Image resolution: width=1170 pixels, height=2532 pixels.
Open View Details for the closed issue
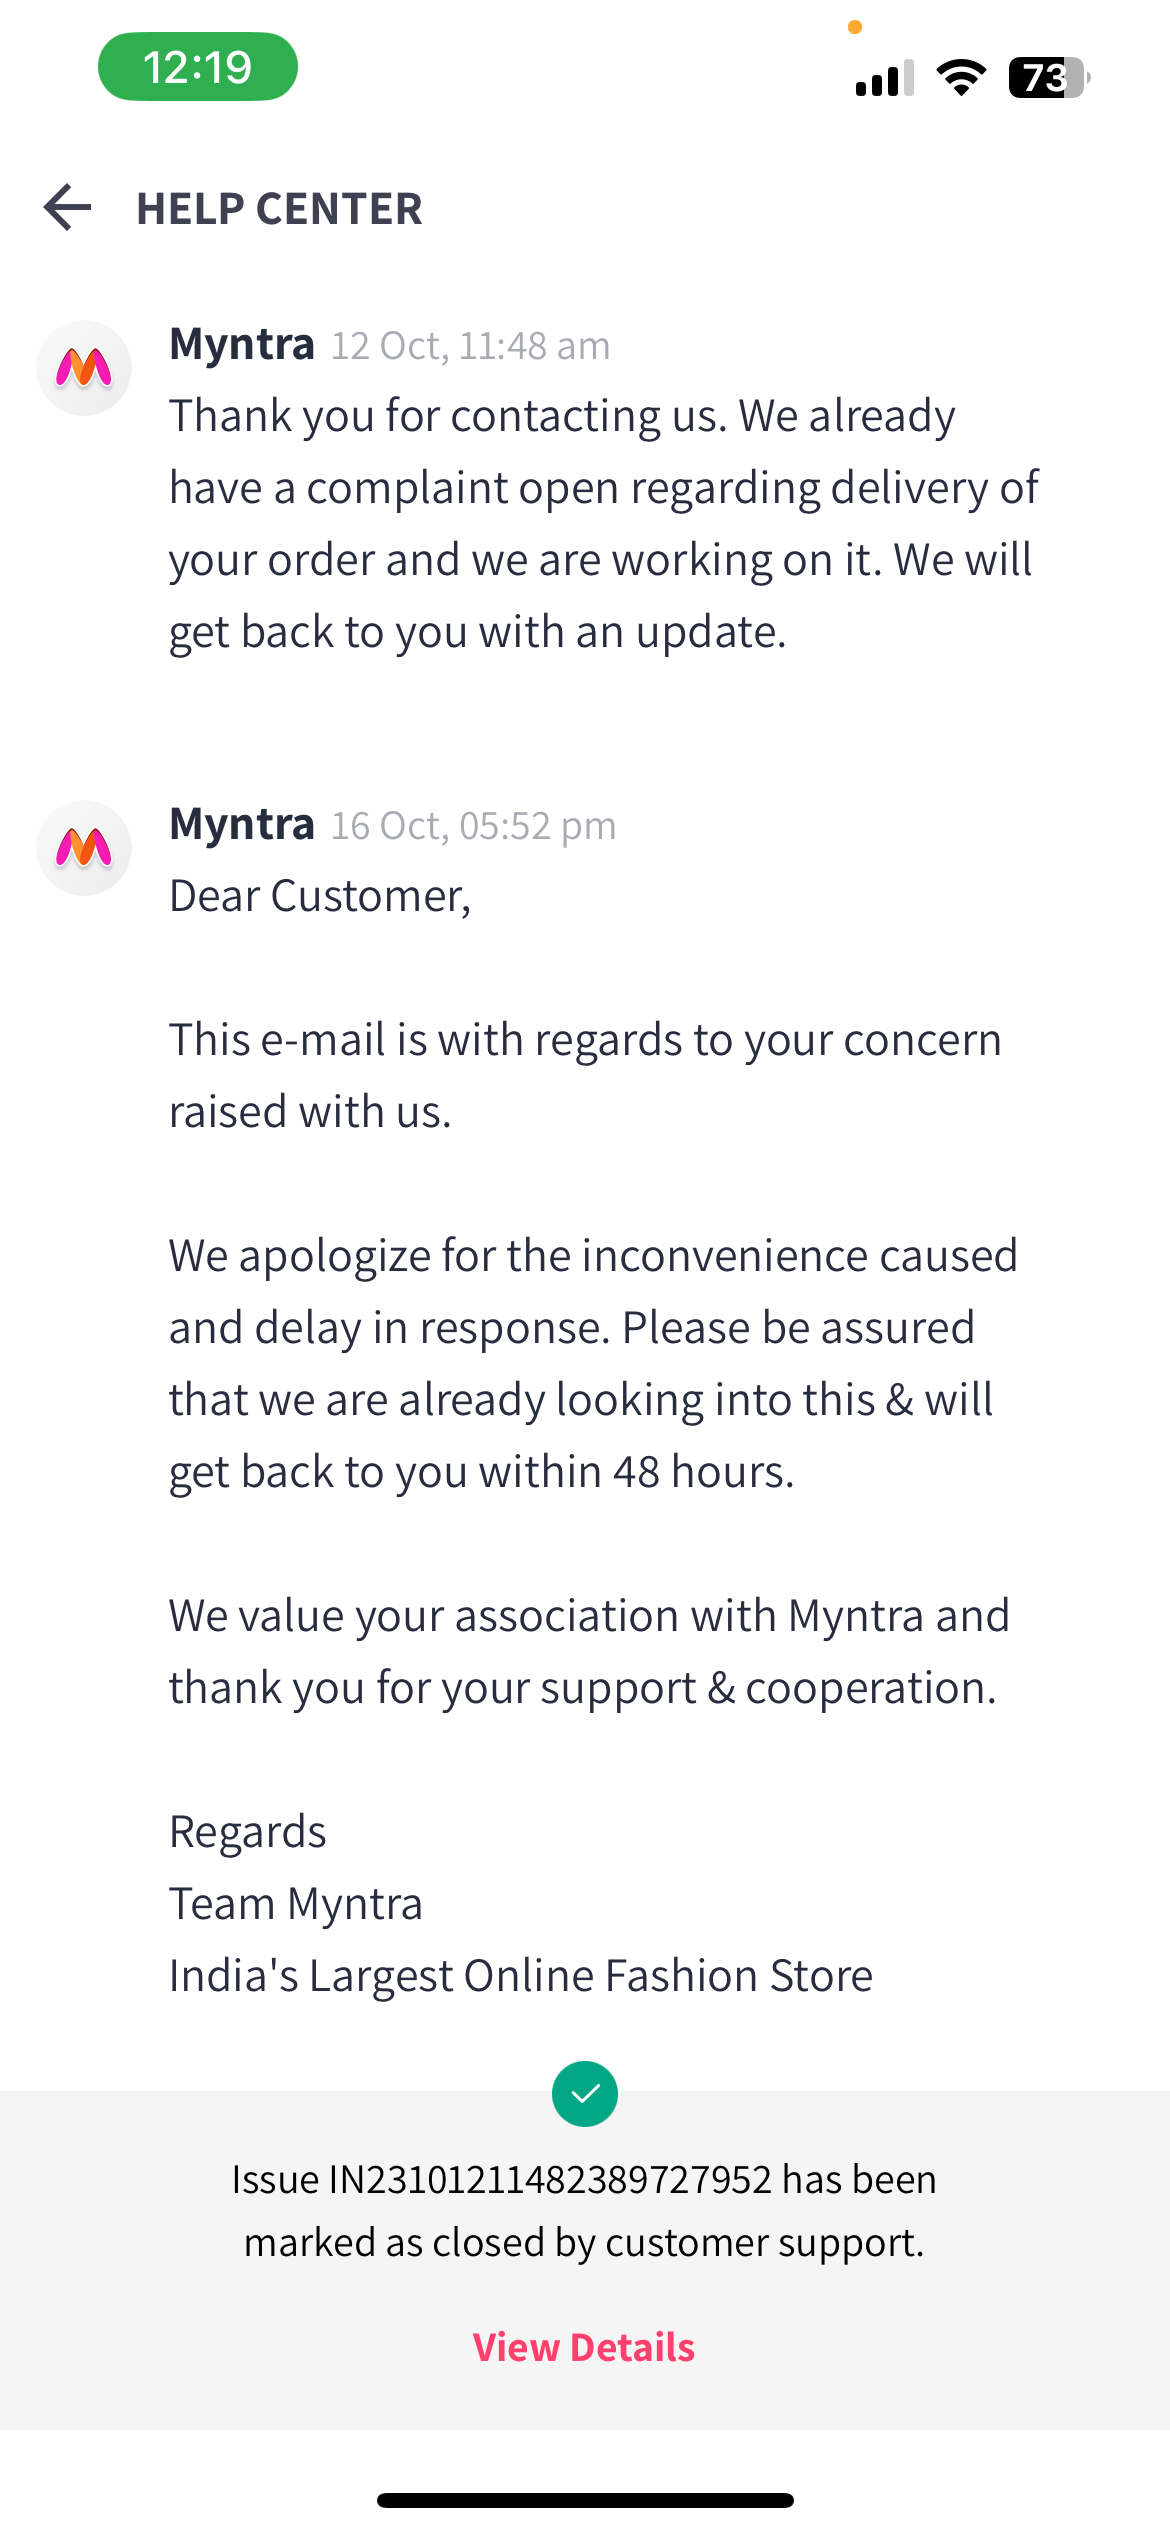[584, 2347]
